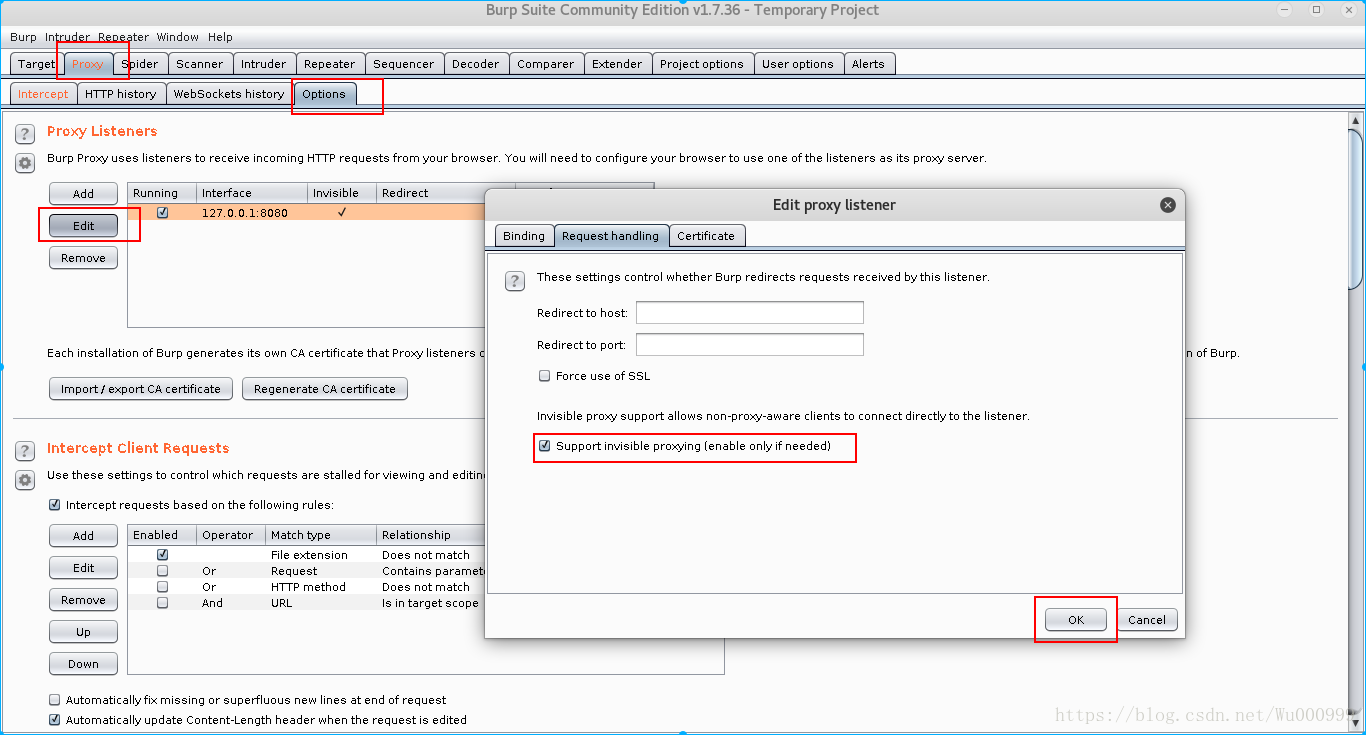
Task: Switch to the Spider tab
Action: 140,64
